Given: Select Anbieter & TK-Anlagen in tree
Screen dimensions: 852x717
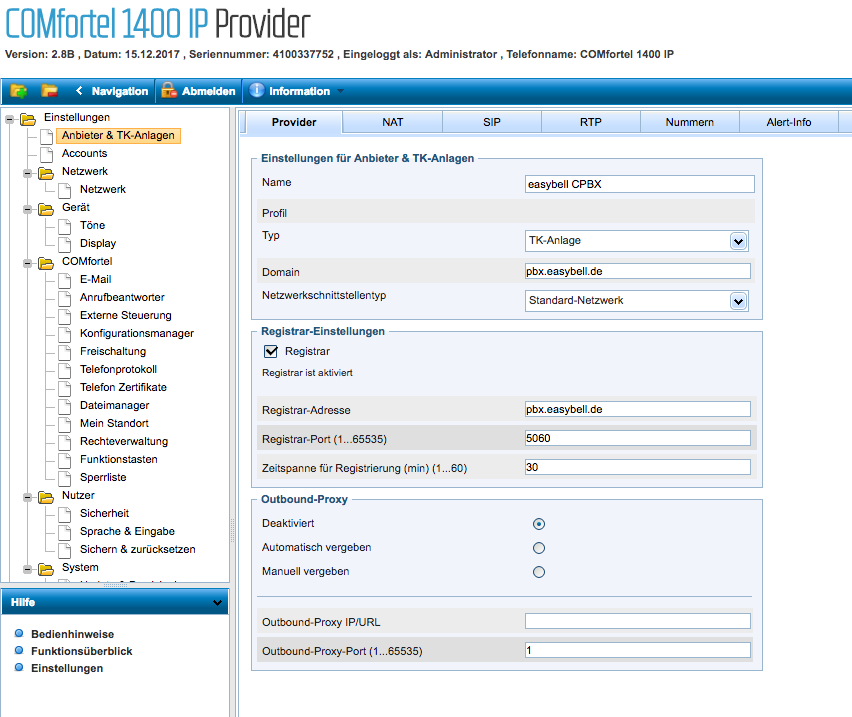Looking at the screenshot, I should [118, 135].
